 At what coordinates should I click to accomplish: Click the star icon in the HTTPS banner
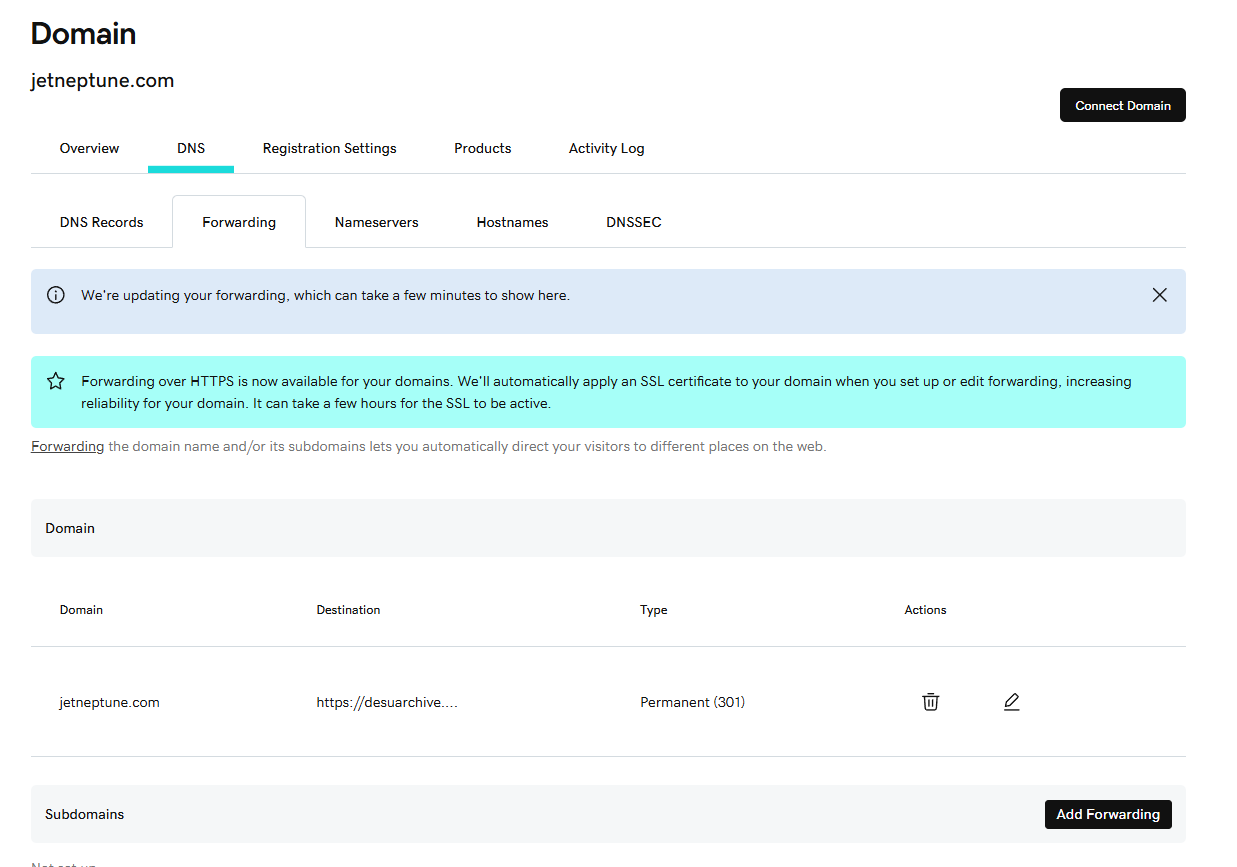(x=56, y=381)
